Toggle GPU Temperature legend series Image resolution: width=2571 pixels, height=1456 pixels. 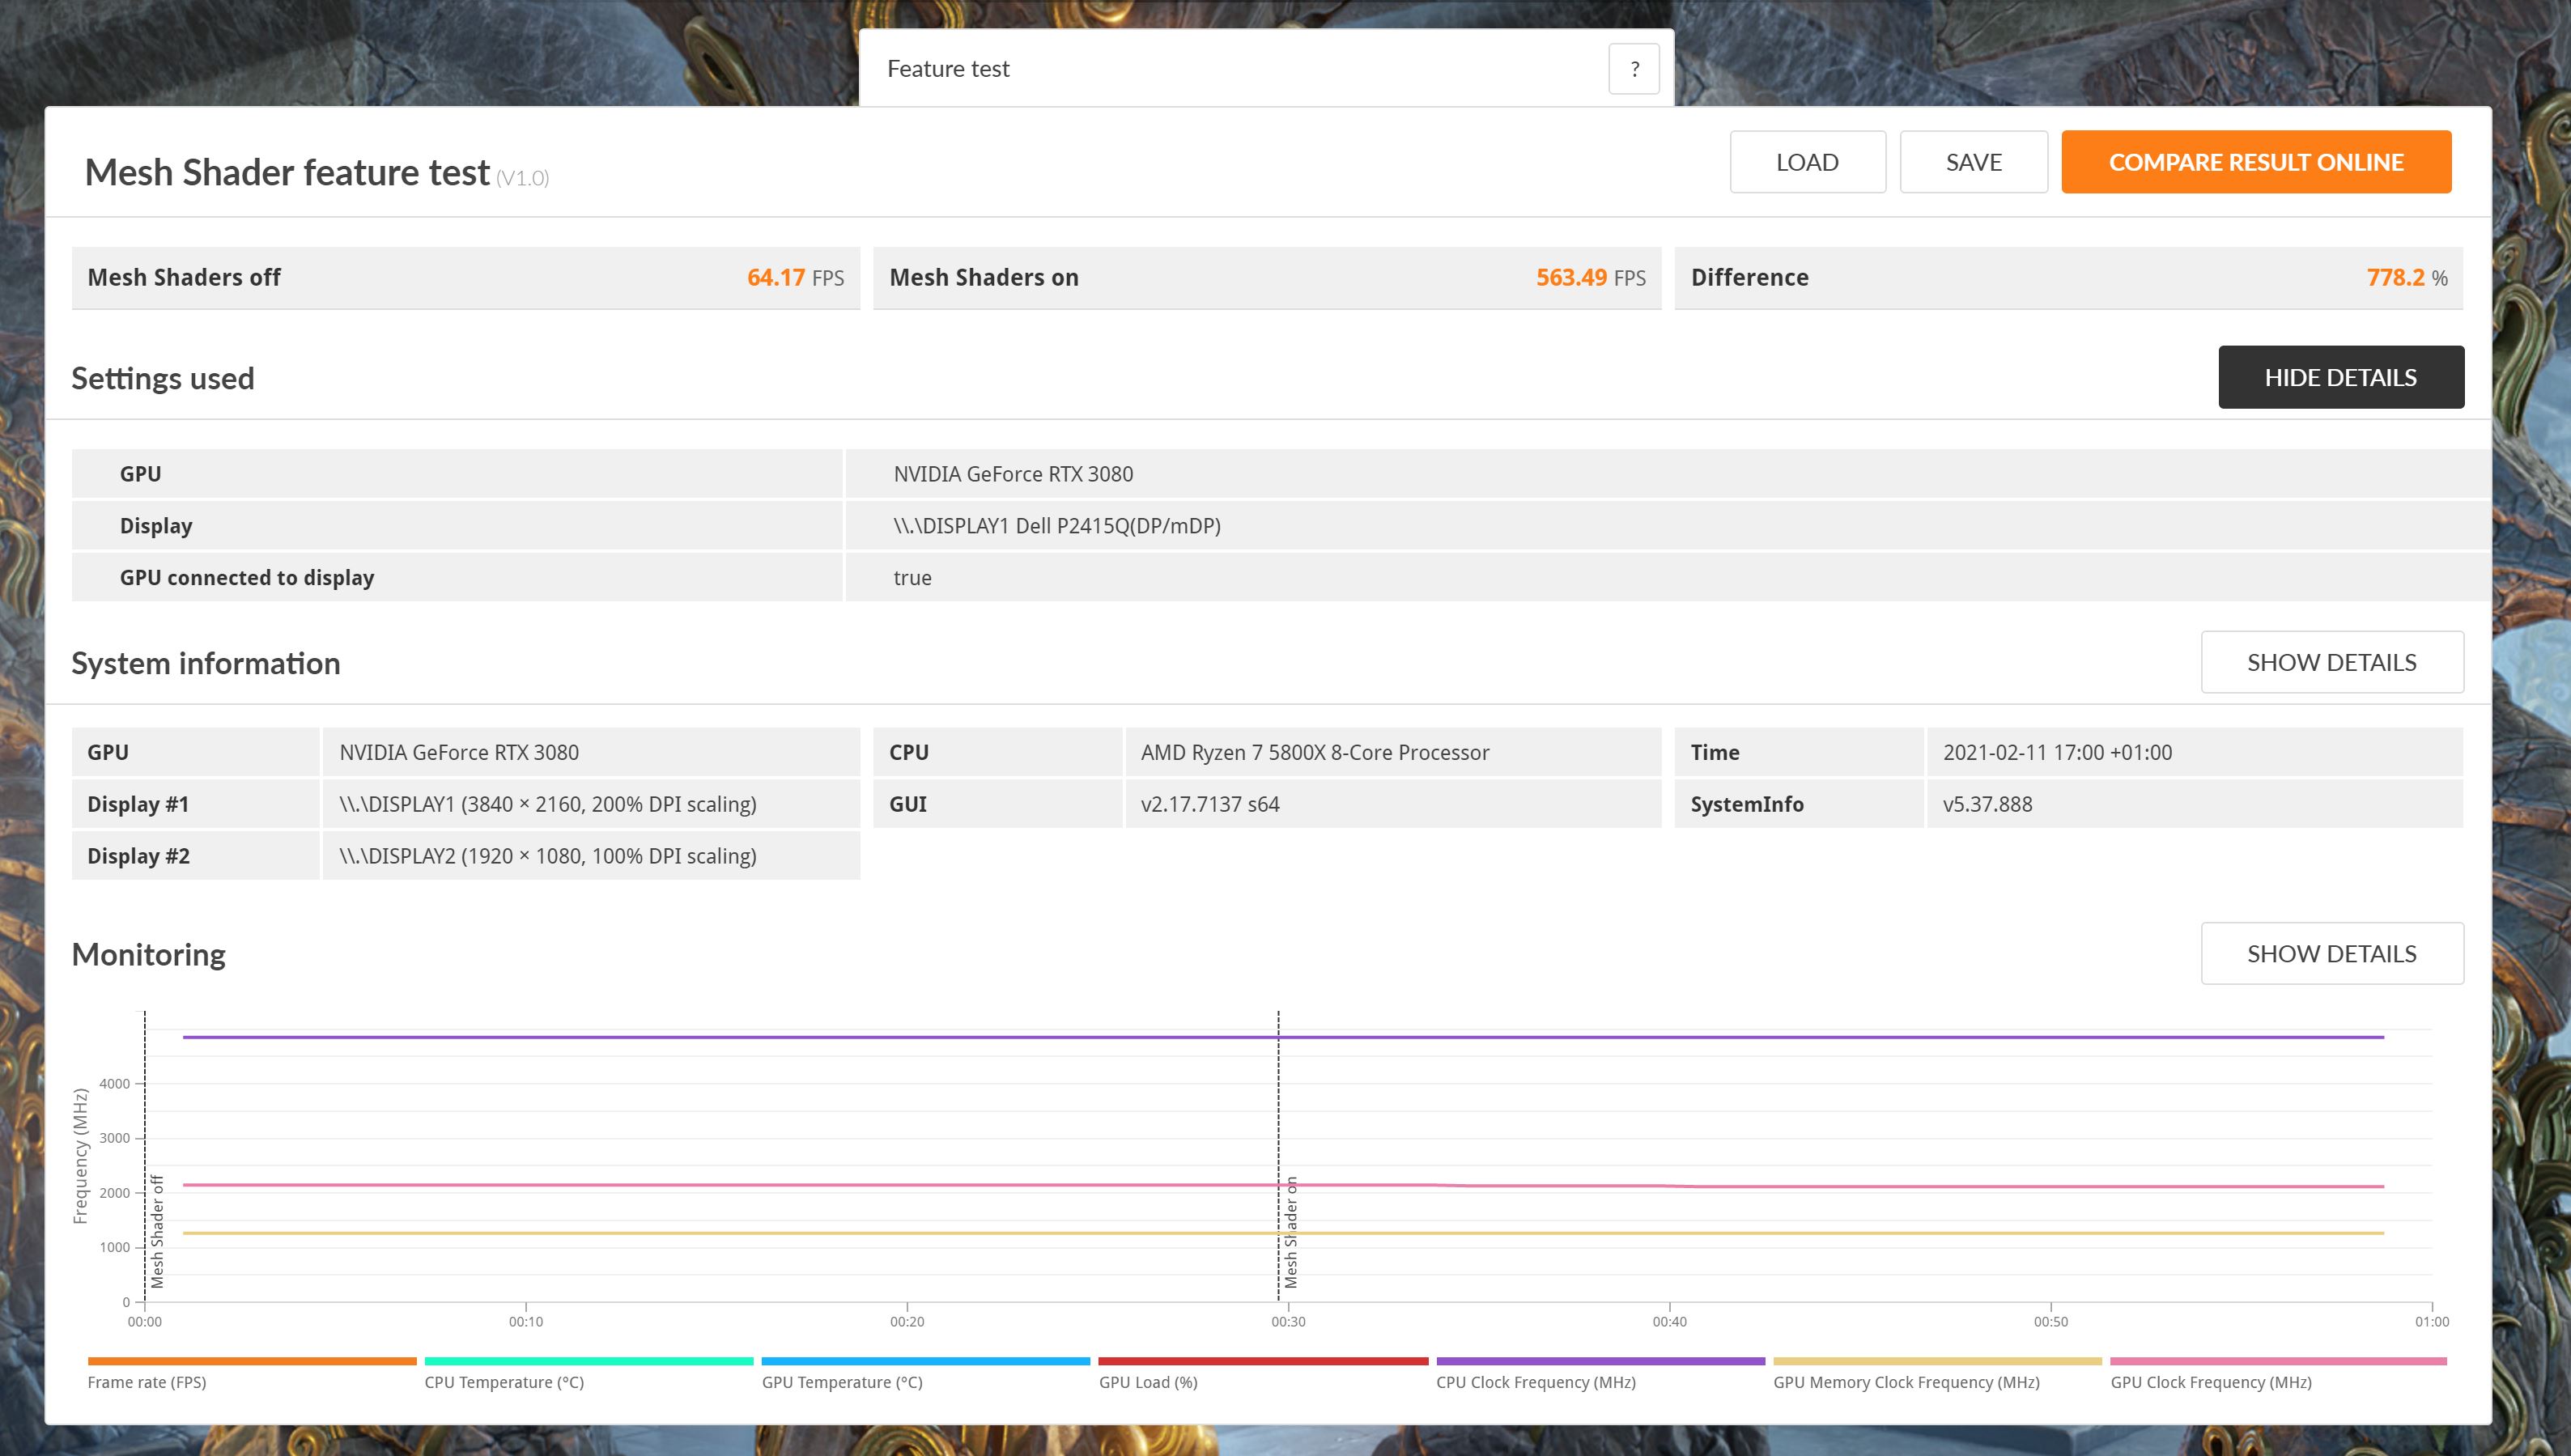pos(842,1382)
